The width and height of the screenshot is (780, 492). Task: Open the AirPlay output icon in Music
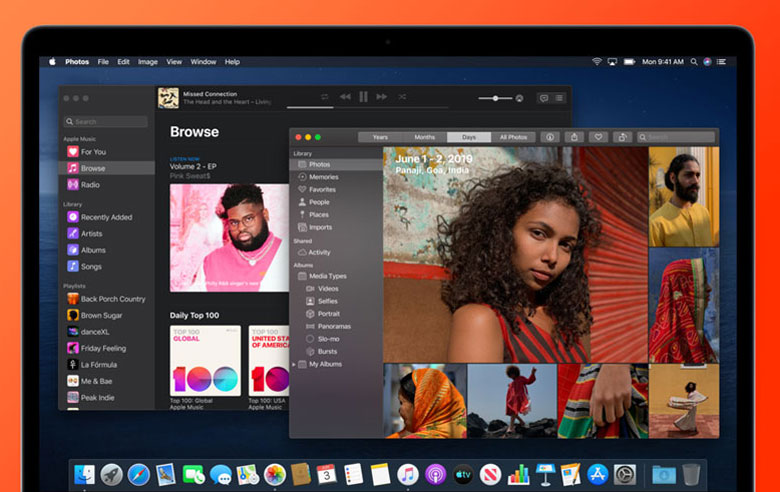tap(519, 98)
